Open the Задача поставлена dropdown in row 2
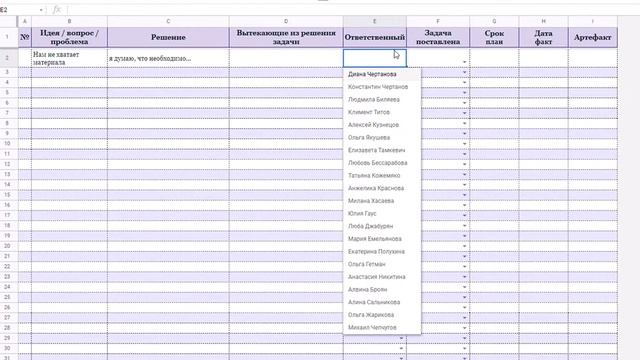This screenshot has width=640, height=360. pyautogui.click(x=464, y=62)
